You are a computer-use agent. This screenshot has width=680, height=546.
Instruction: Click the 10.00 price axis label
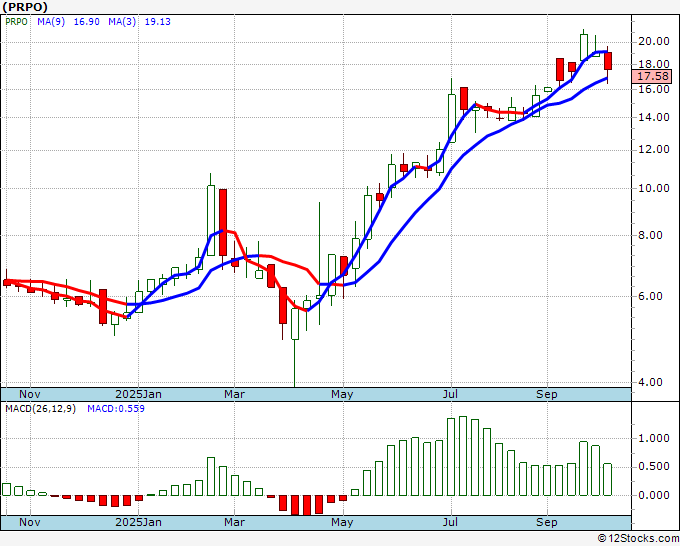(654, 188)
